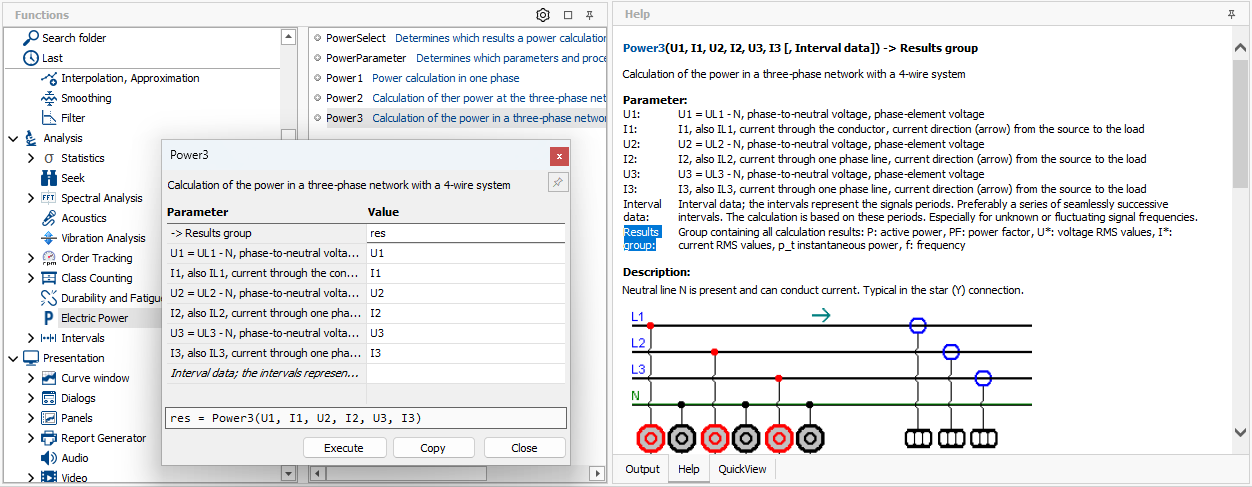Collapse the Analysis tree group
Image resolution: width=1252 pixels, height=487 pixels.
click(x=13, y=138)
